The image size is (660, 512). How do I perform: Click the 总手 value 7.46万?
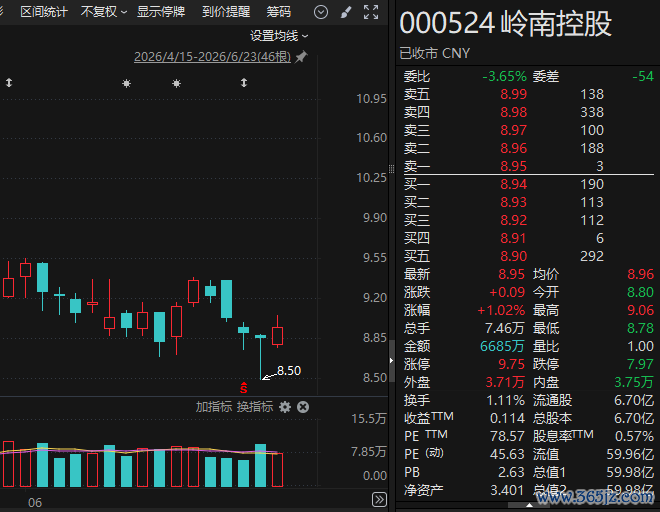[505, 328]
